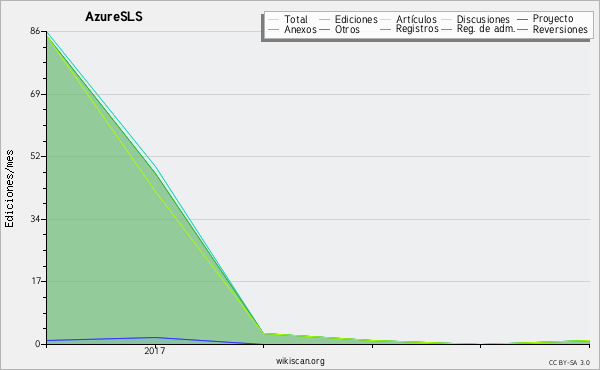Click the 86 y-axis value
Viewport: 600px width, 370px height.
35,31
